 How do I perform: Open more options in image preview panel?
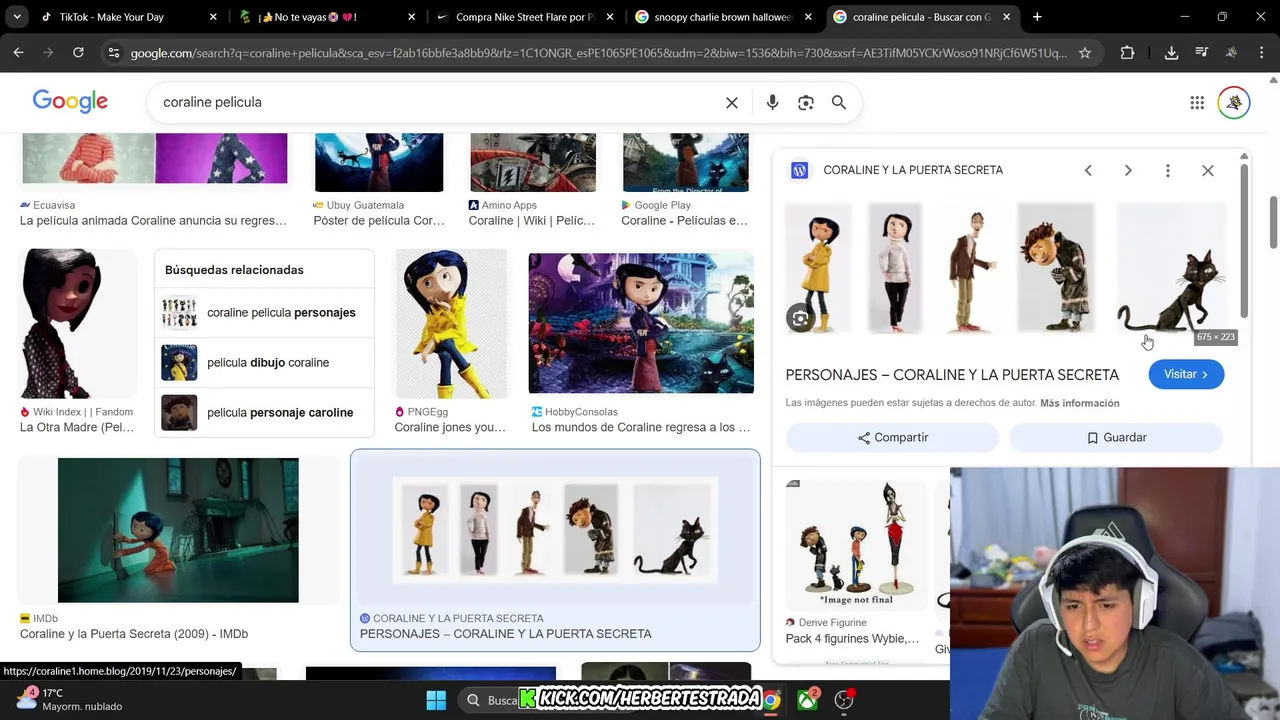click(x=1167, y=170)
